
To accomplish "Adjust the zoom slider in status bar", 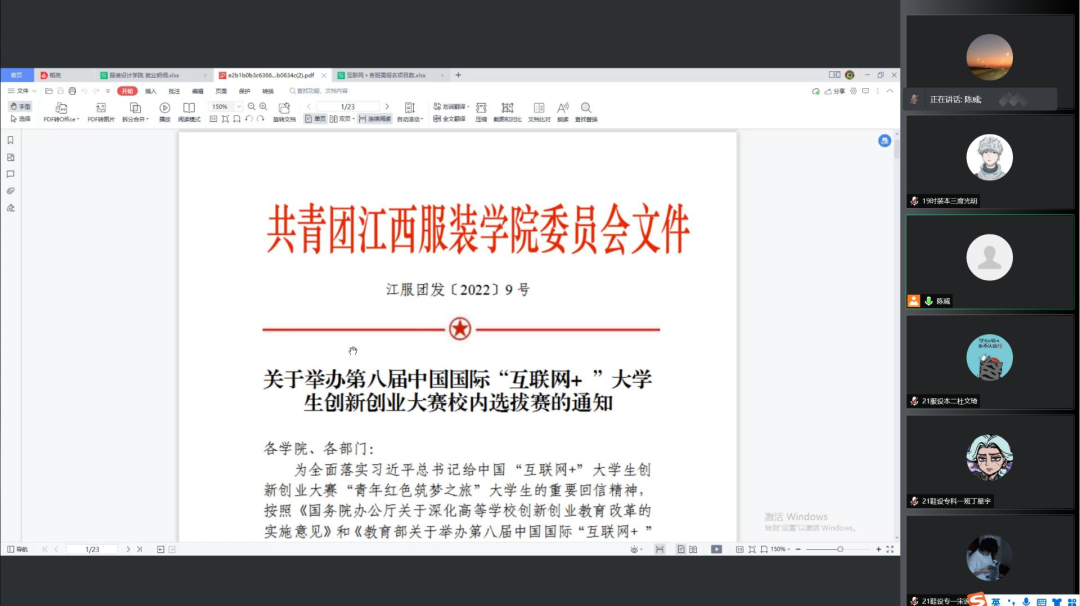I will coord(840,549).
